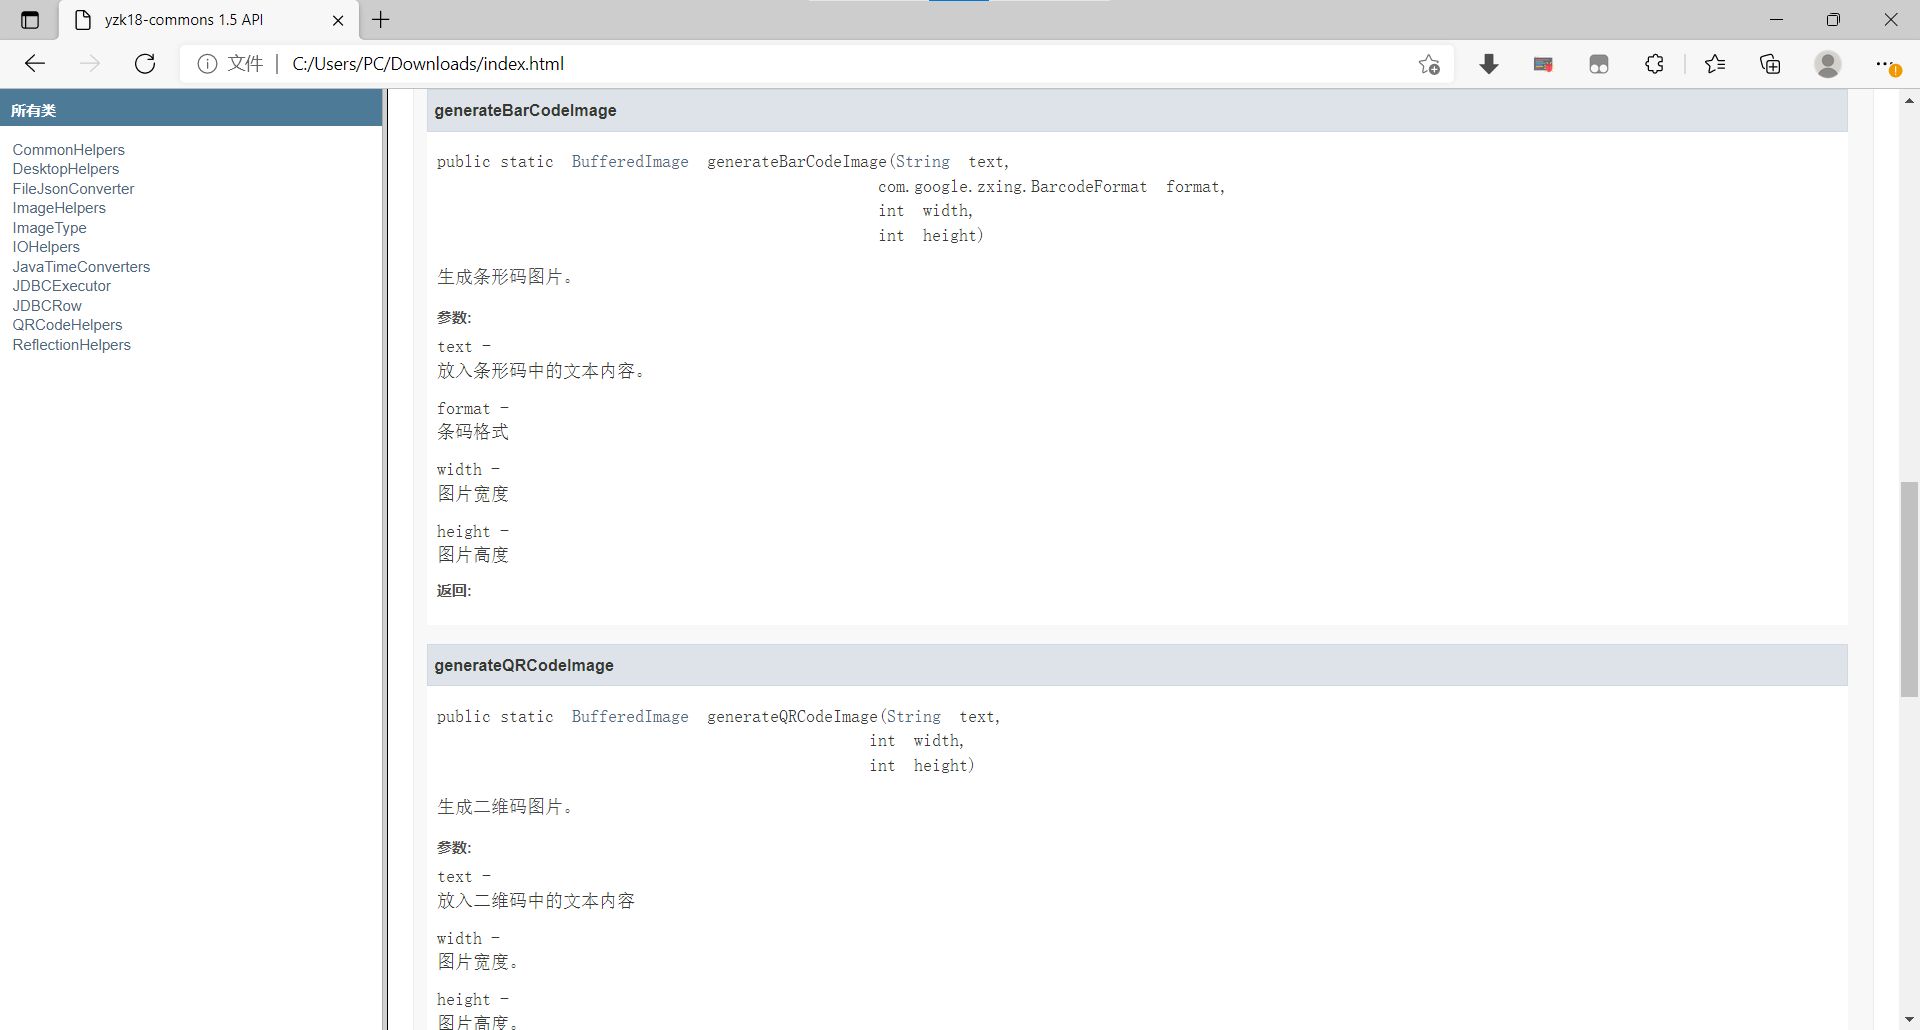
Task: Click the Back navigation arrow
Action: [35, 63]
